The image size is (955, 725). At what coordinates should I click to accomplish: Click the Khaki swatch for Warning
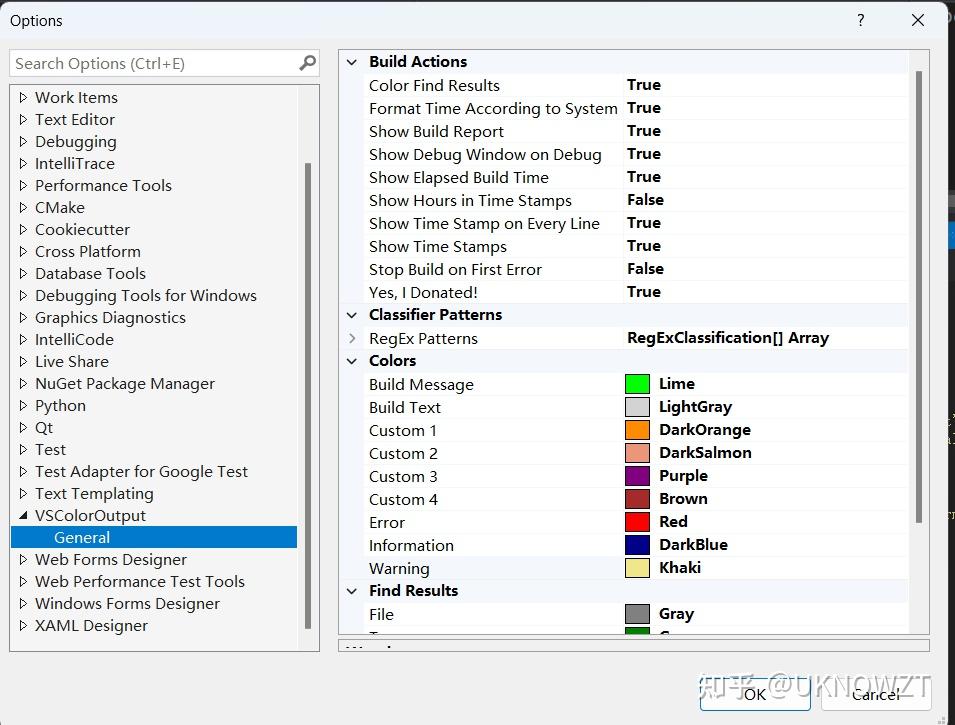tap(637, 568)
